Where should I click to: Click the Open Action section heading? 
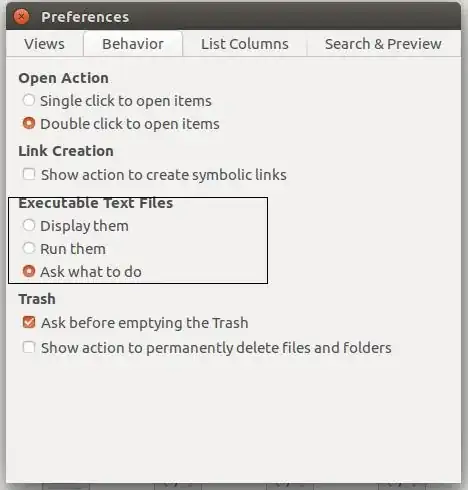[x=63, y=78]
